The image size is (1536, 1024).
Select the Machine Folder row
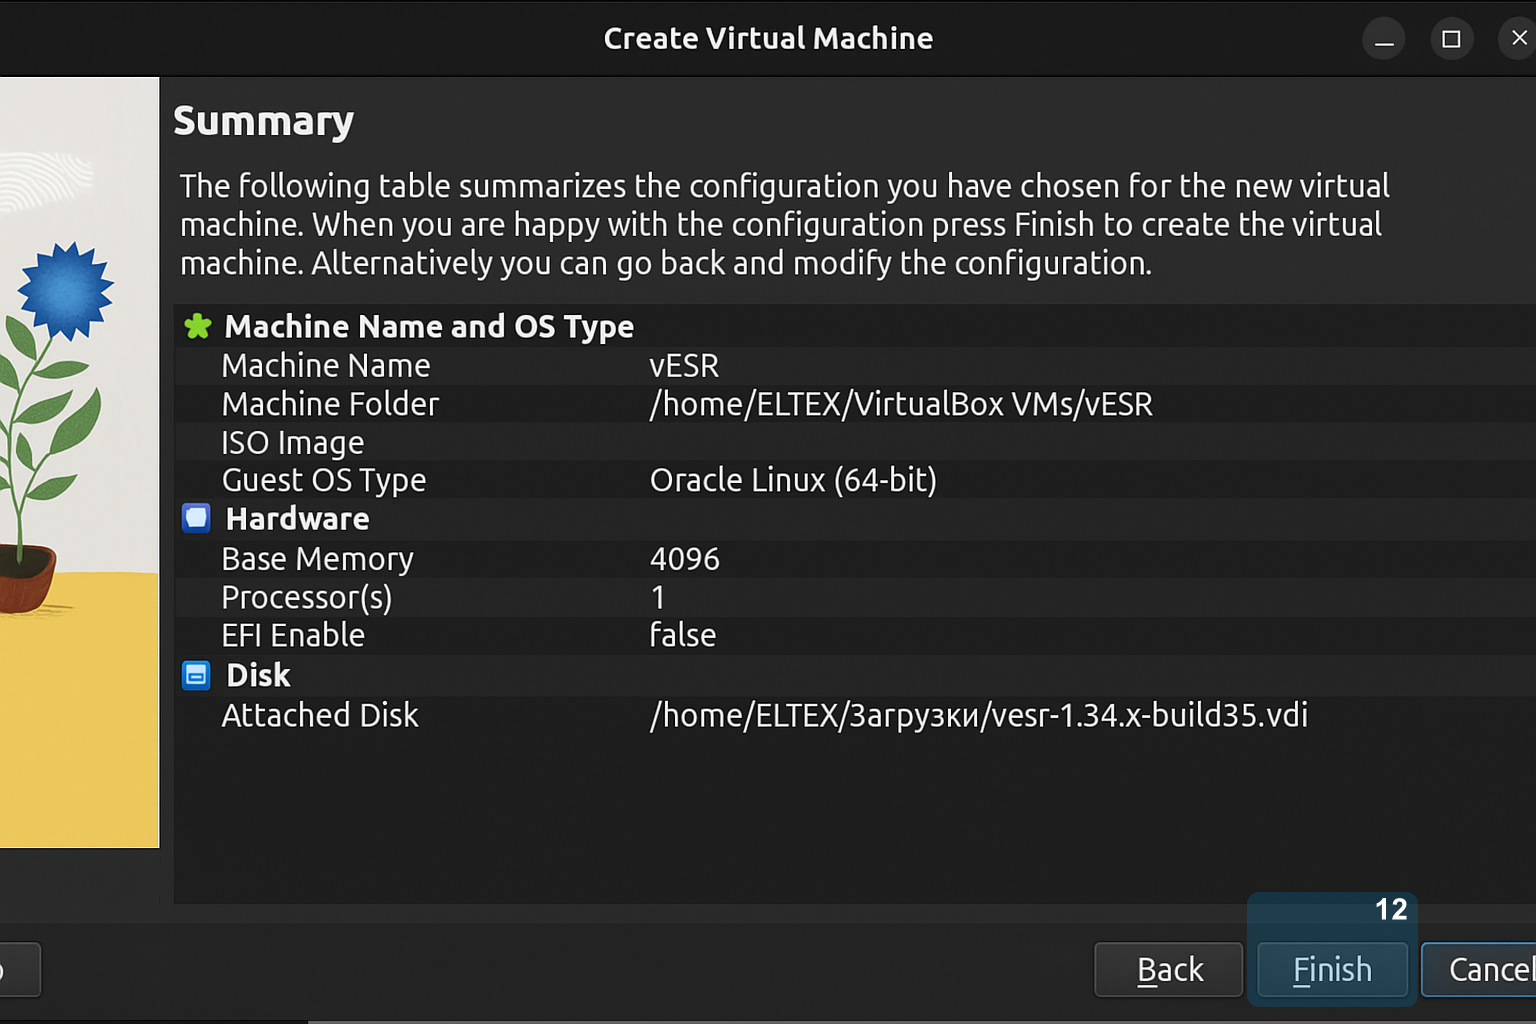(900, 404)
